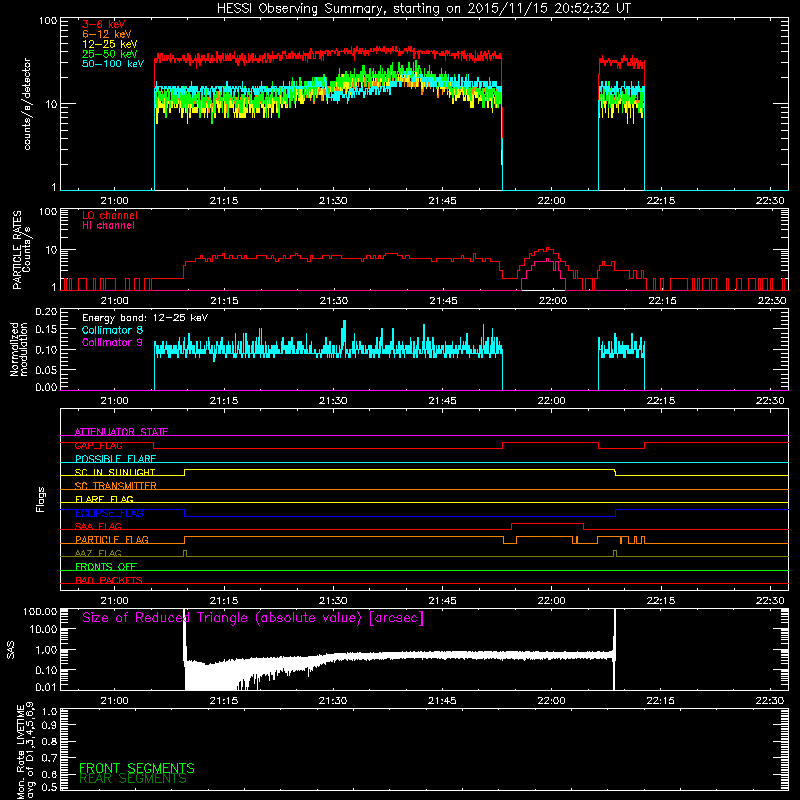The height and width of the screenshot is (800, 800).
Task: Click the 21:45 tick under the Flags plot
Action: (442, 601)
